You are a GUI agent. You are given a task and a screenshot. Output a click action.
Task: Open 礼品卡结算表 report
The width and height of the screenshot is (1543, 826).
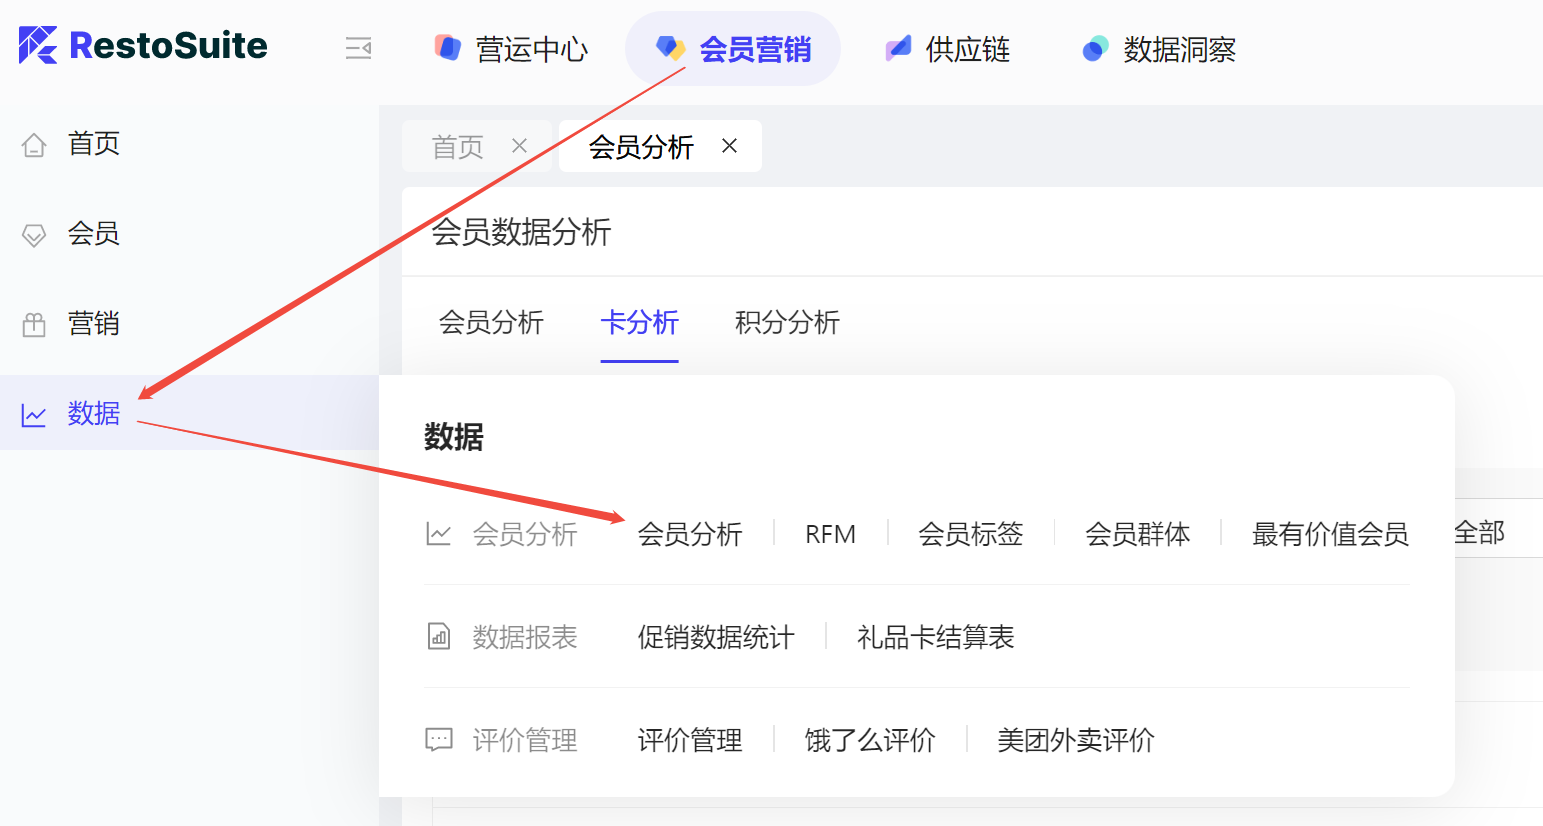click(x=935, y=637)
